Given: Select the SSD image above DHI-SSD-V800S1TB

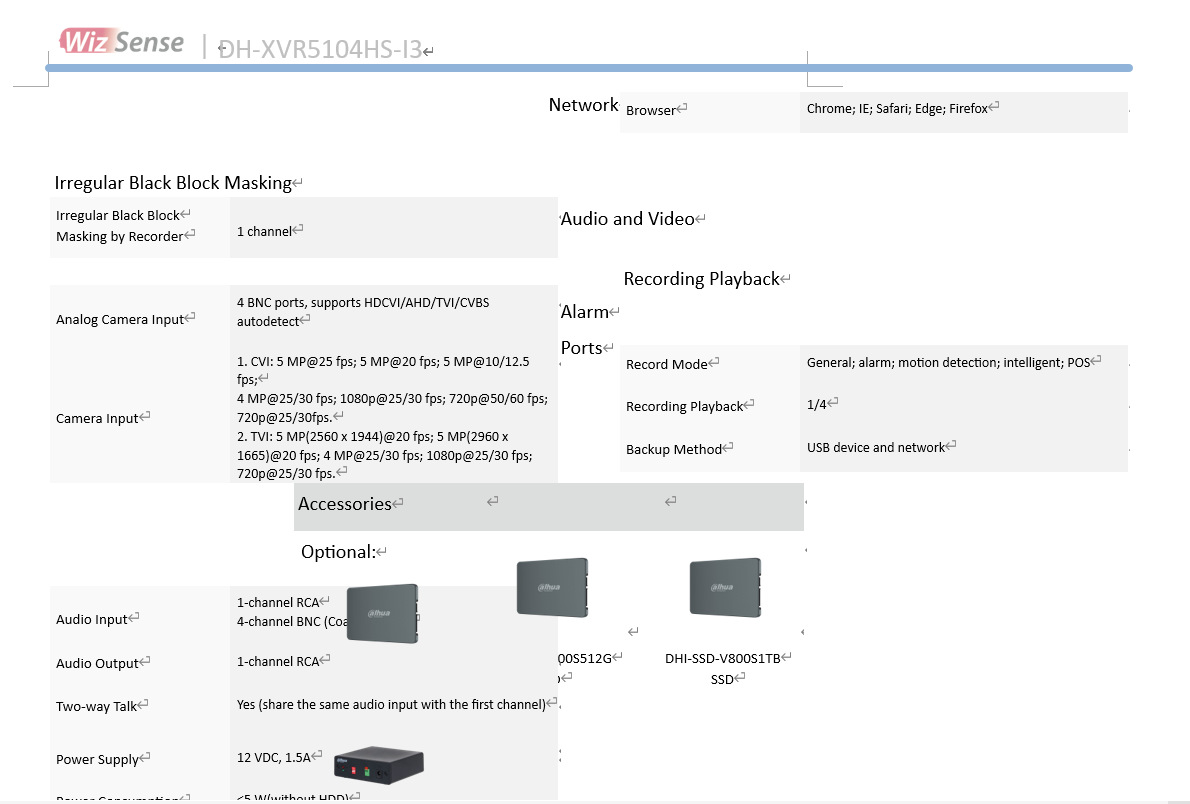Looking at the screenshot, I should pos(726,588).
